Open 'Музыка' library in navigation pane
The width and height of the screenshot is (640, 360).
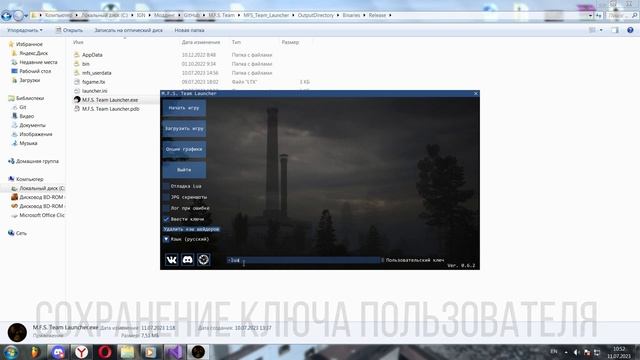pyautogui.click(x=28, y=143)
